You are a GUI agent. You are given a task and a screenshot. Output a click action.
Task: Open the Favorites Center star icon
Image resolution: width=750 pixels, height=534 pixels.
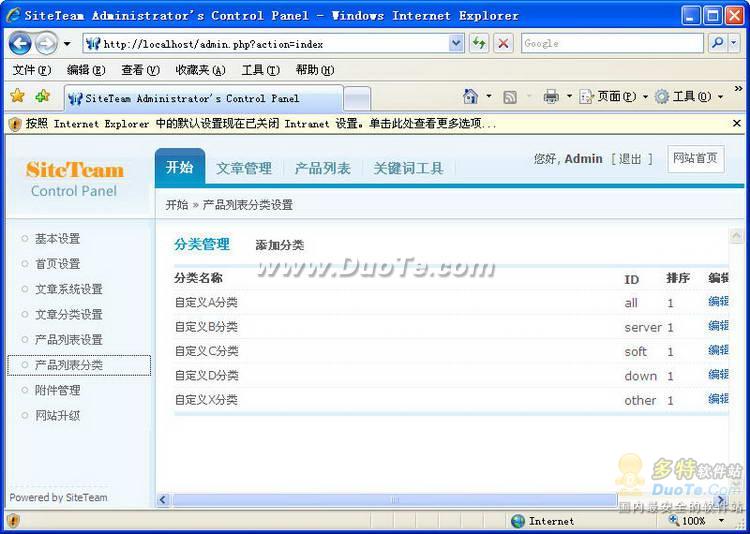(x=17, y=96)
